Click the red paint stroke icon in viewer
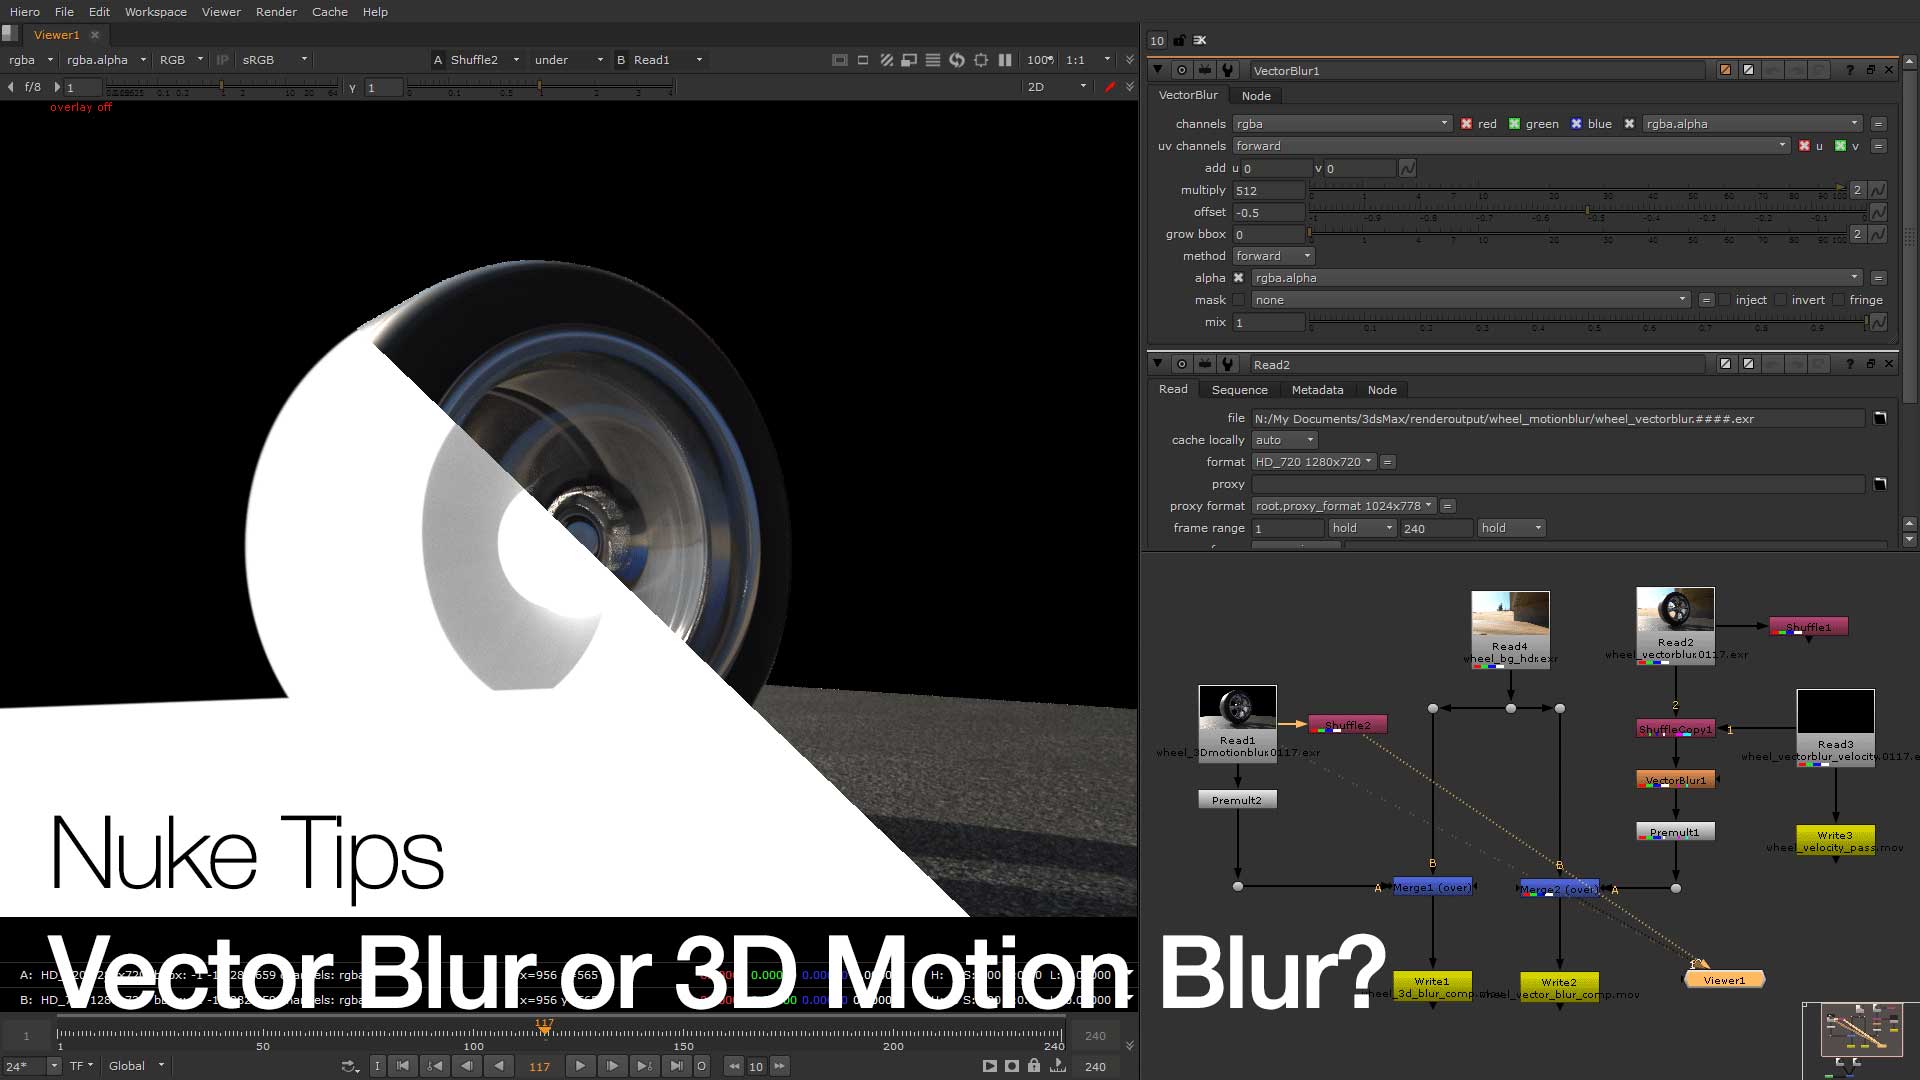 tap(1110, 87)
